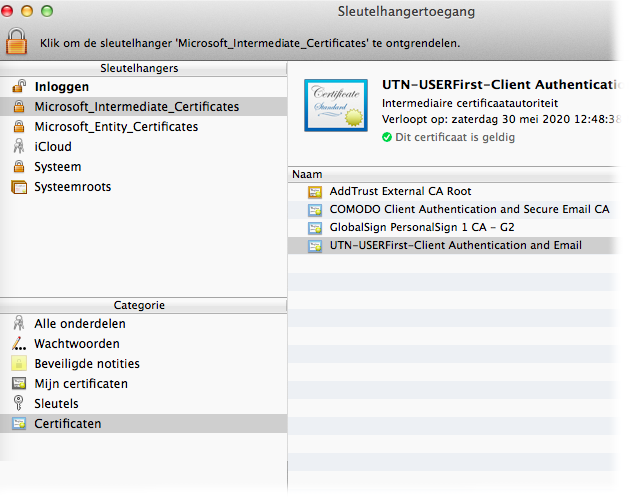Click the unlock message for Microsoft_Intermediate_Certificates

click(250, 43)
